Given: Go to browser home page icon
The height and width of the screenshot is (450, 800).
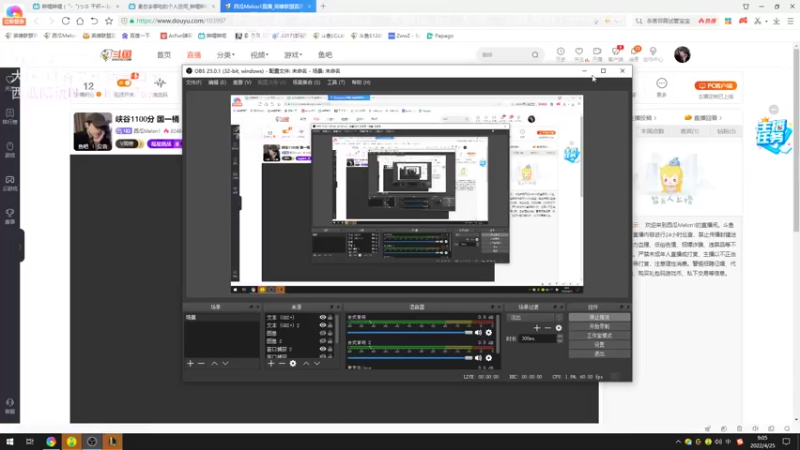Looking at the screenshot, I should (80, 21).
